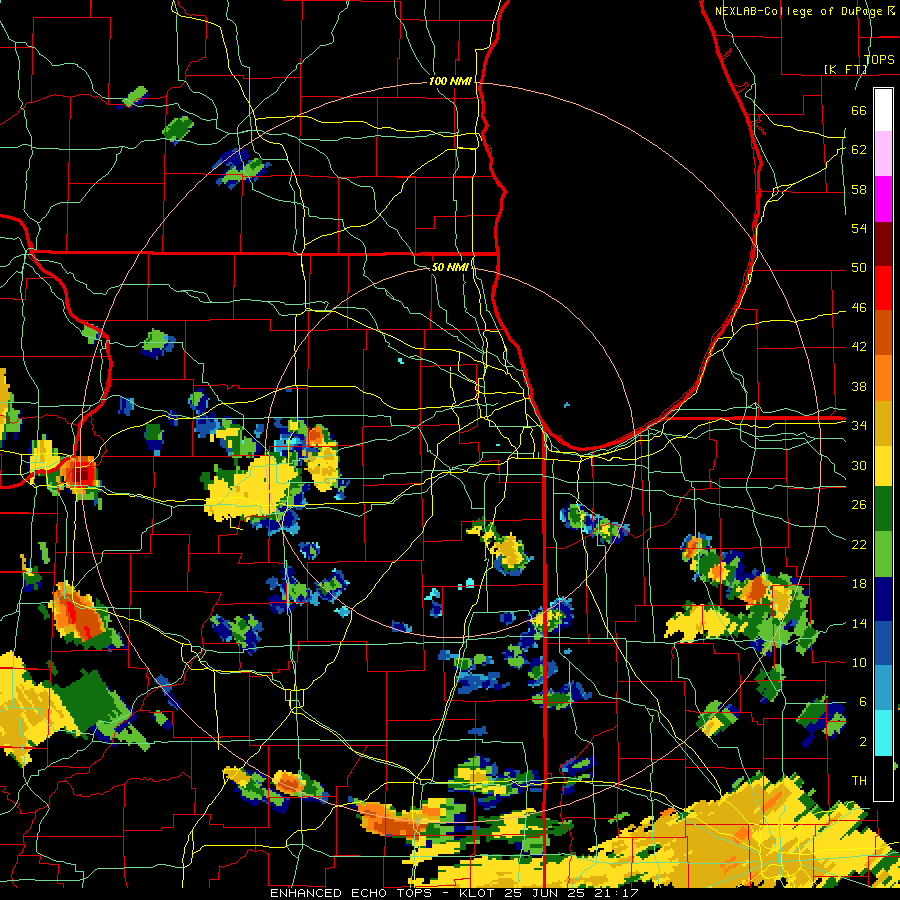Screen dimensions: 900x900
Task: Click the "42" legend value
Action: [x=859, y=346]
